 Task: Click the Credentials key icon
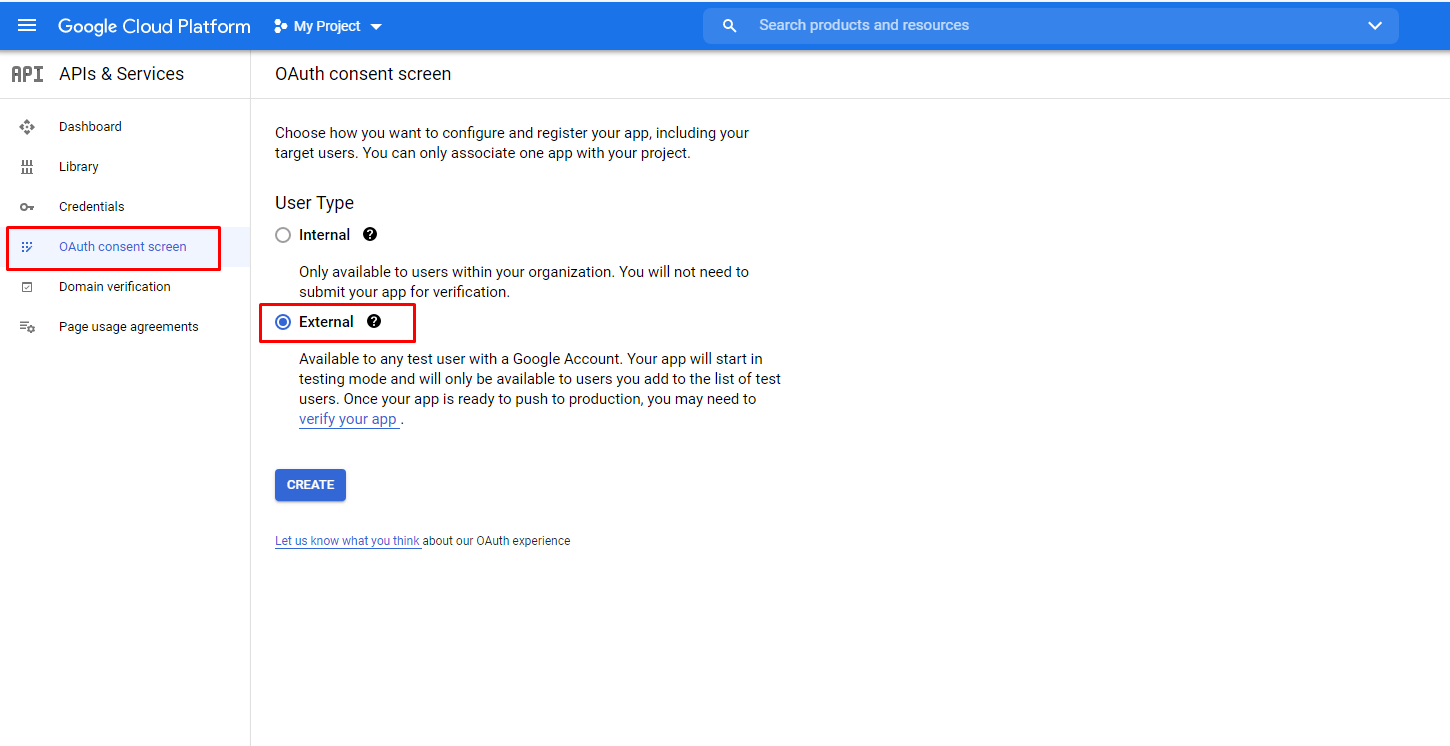point(27,207)
